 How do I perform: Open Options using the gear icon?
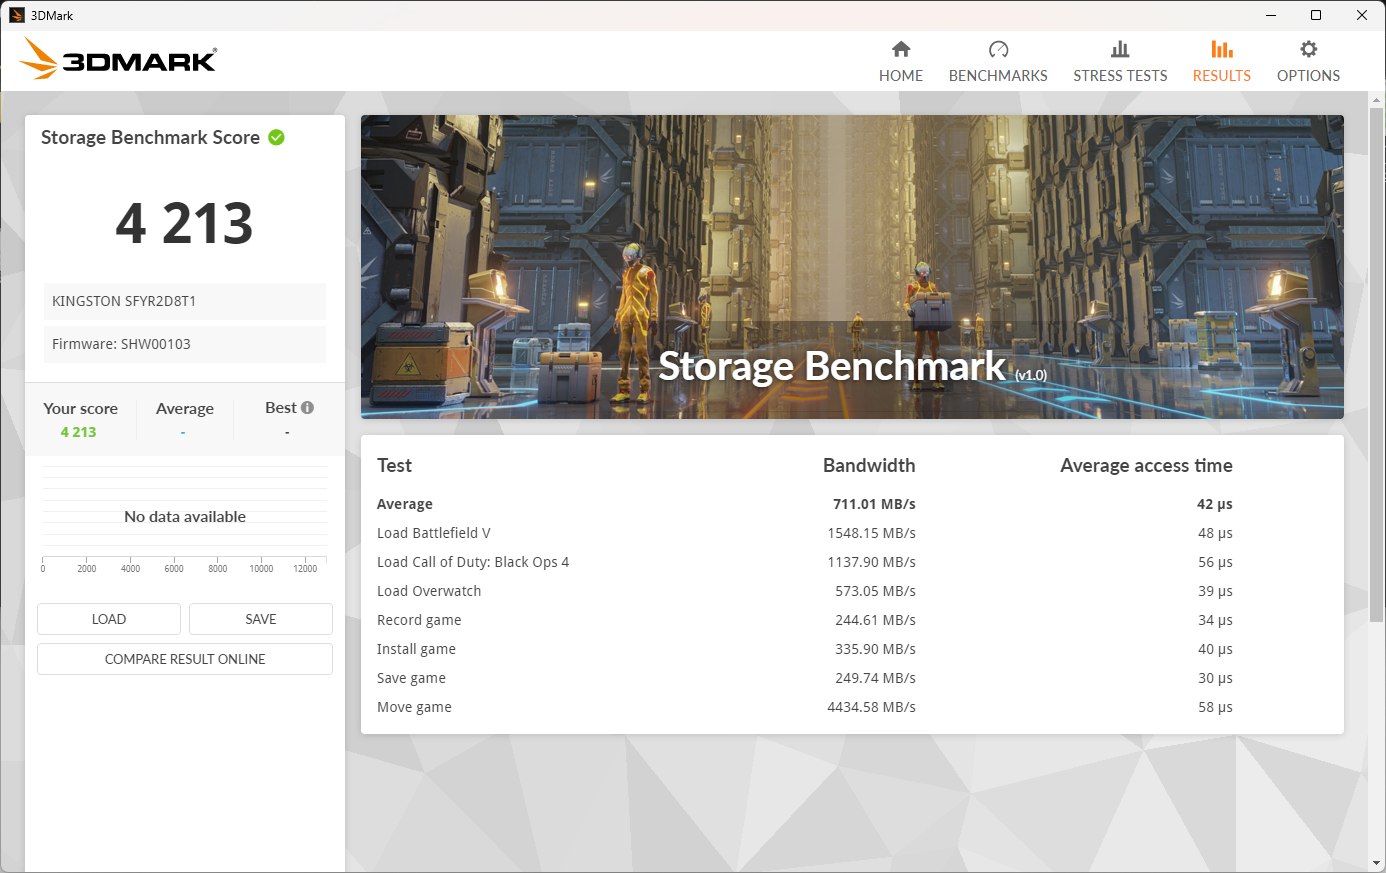(x=1308, y=49)
